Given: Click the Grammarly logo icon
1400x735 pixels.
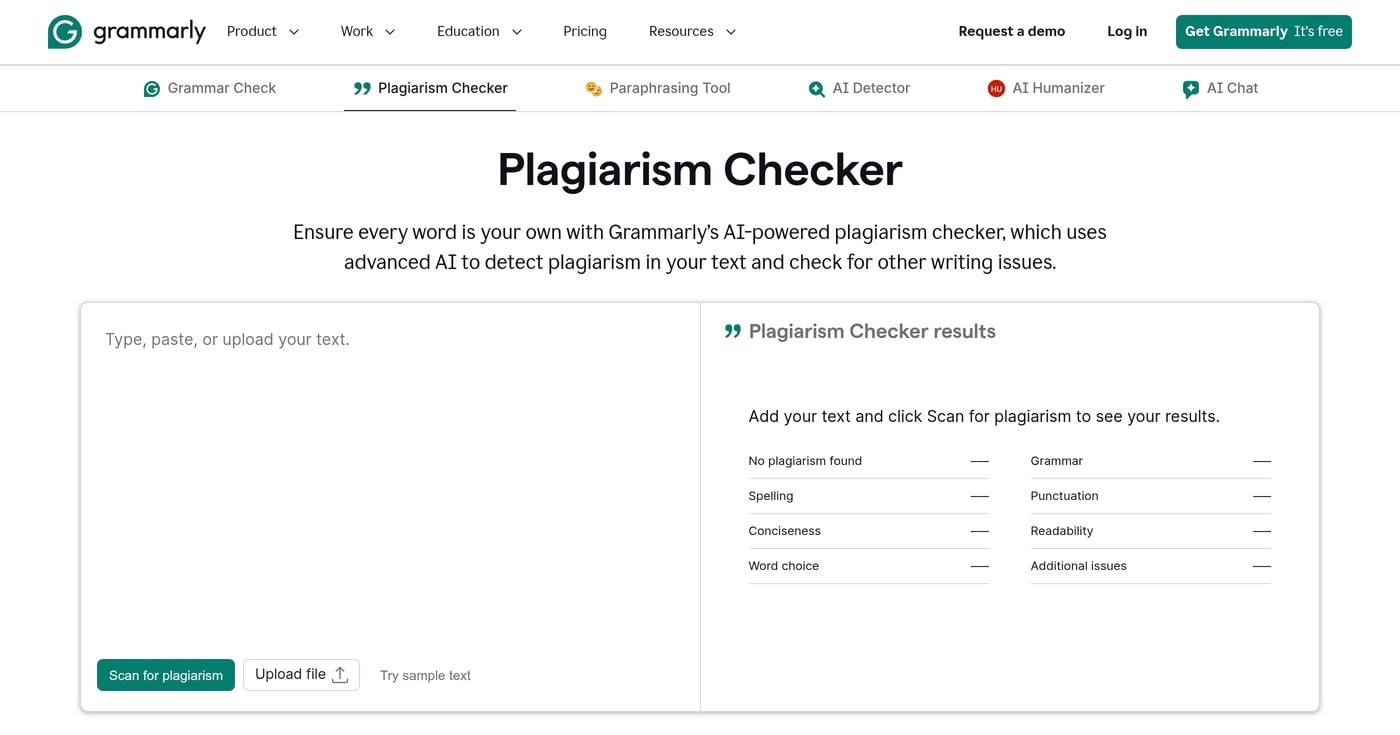Looking at the screenshot, I should point(65,32).
